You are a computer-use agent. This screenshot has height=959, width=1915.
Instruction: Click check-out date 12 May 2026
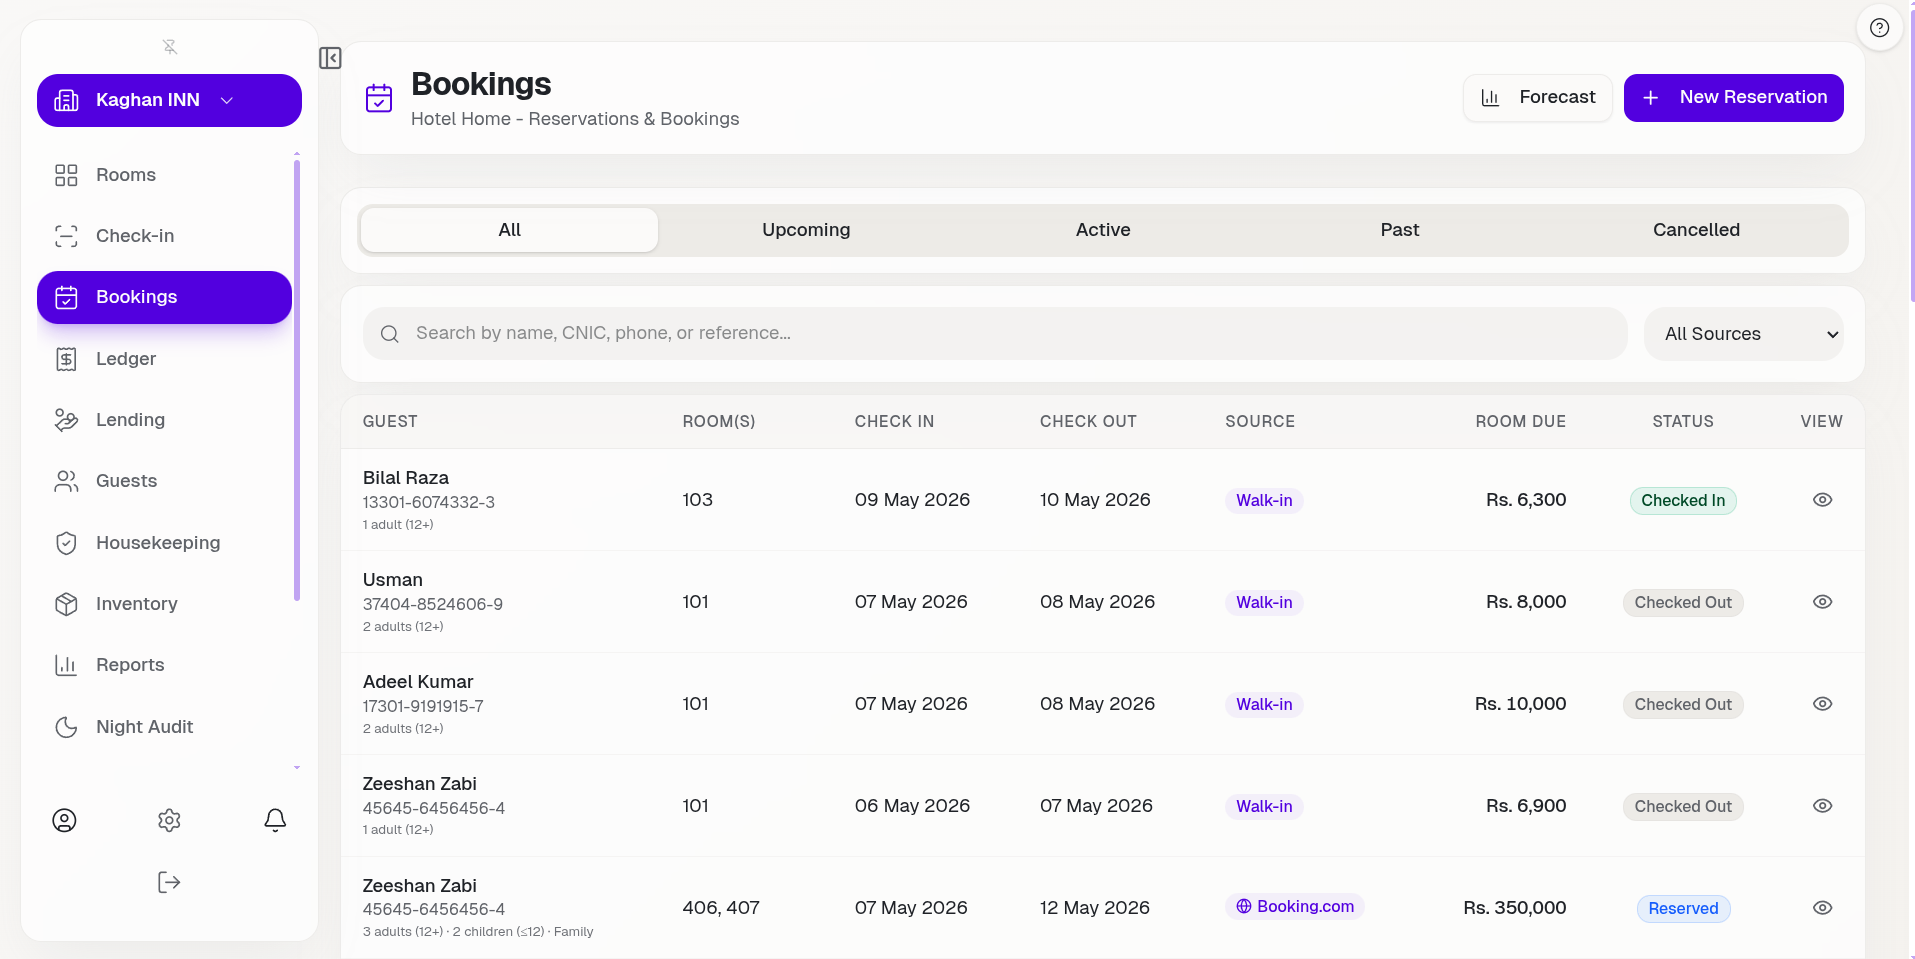tap(1095, 908)
